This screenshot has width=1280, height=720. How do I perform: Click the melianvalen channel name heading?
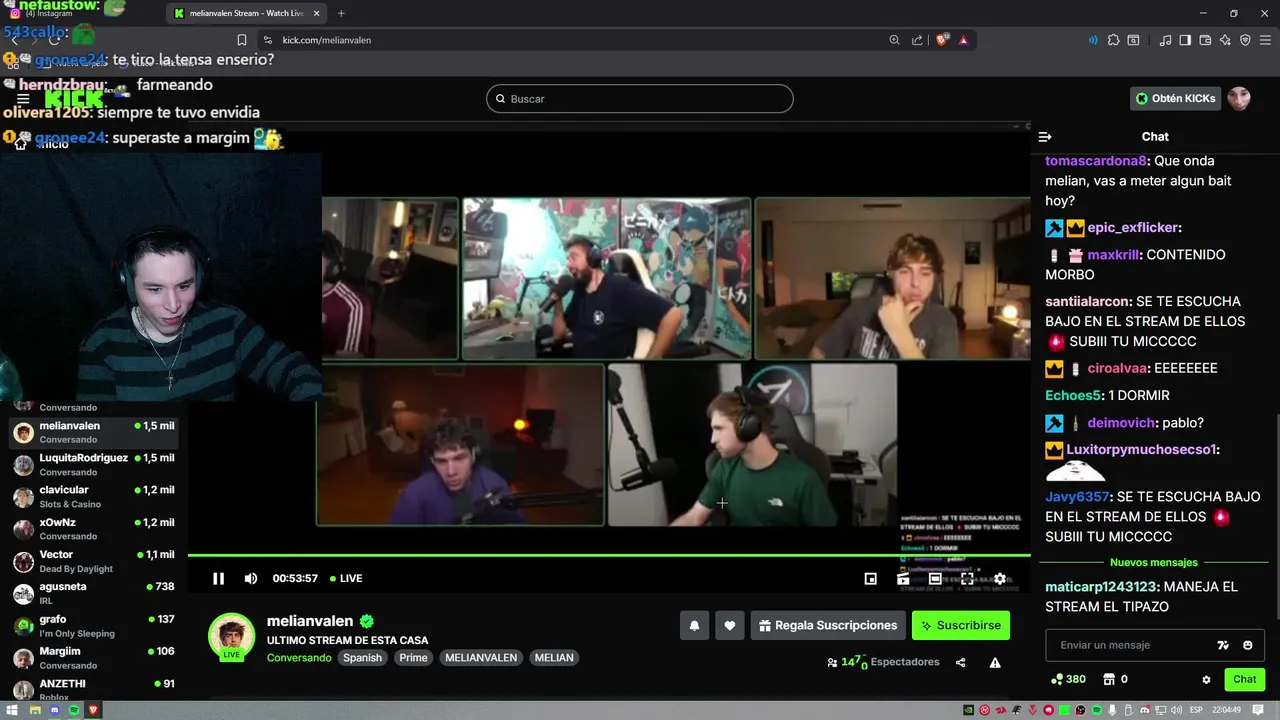coord(310,621)
